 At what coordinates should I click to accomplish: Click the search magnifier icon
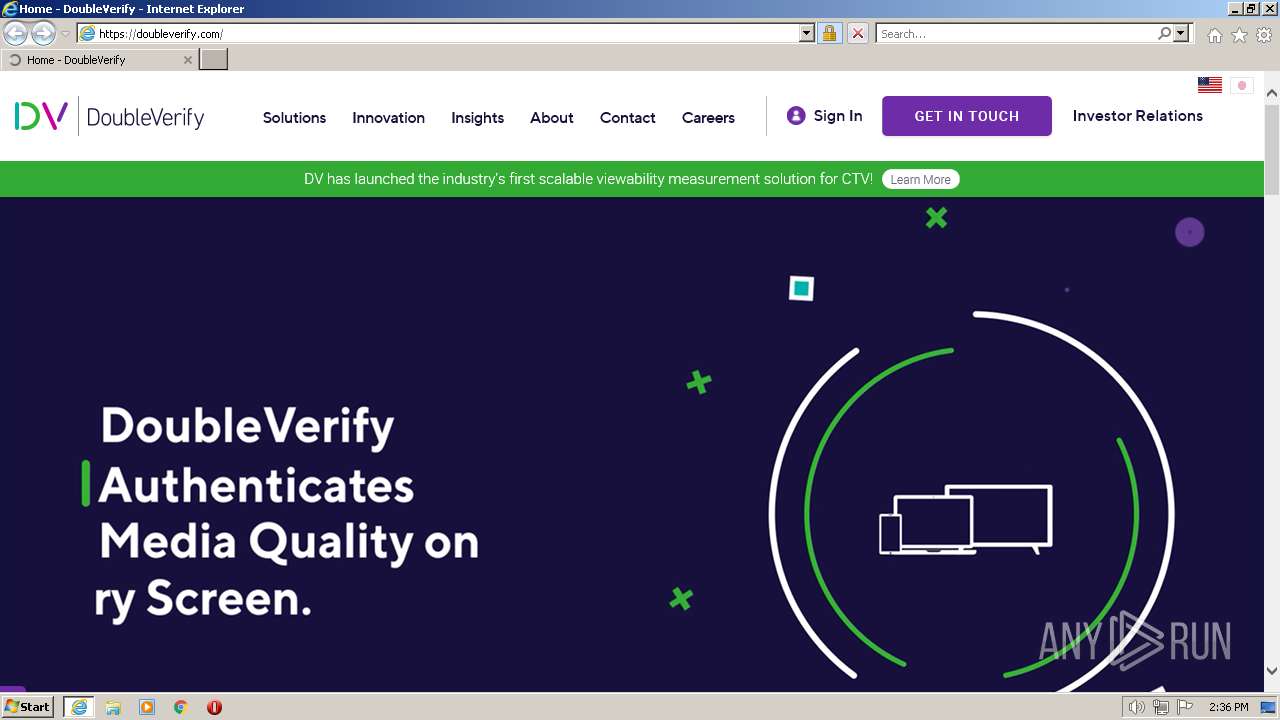point(1164,34)
